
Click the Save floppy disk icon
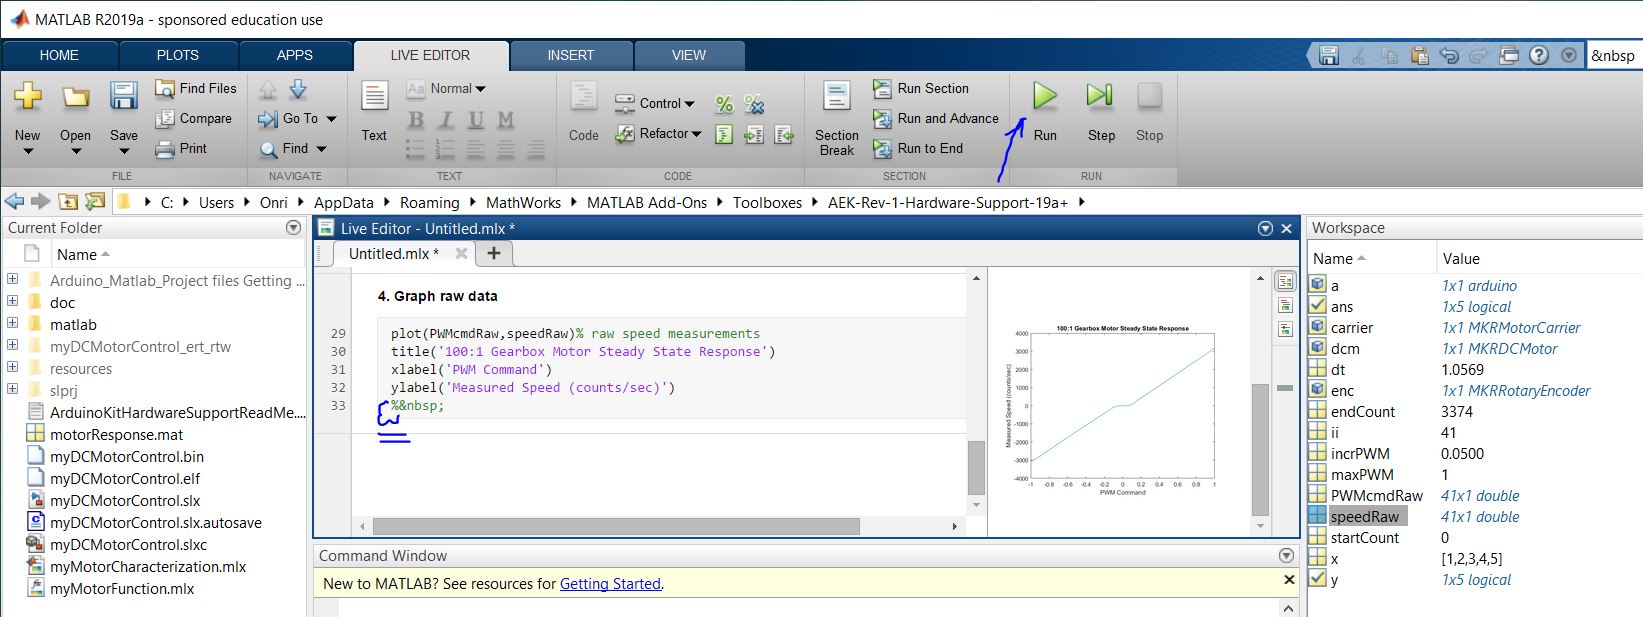tap(124, 96)
